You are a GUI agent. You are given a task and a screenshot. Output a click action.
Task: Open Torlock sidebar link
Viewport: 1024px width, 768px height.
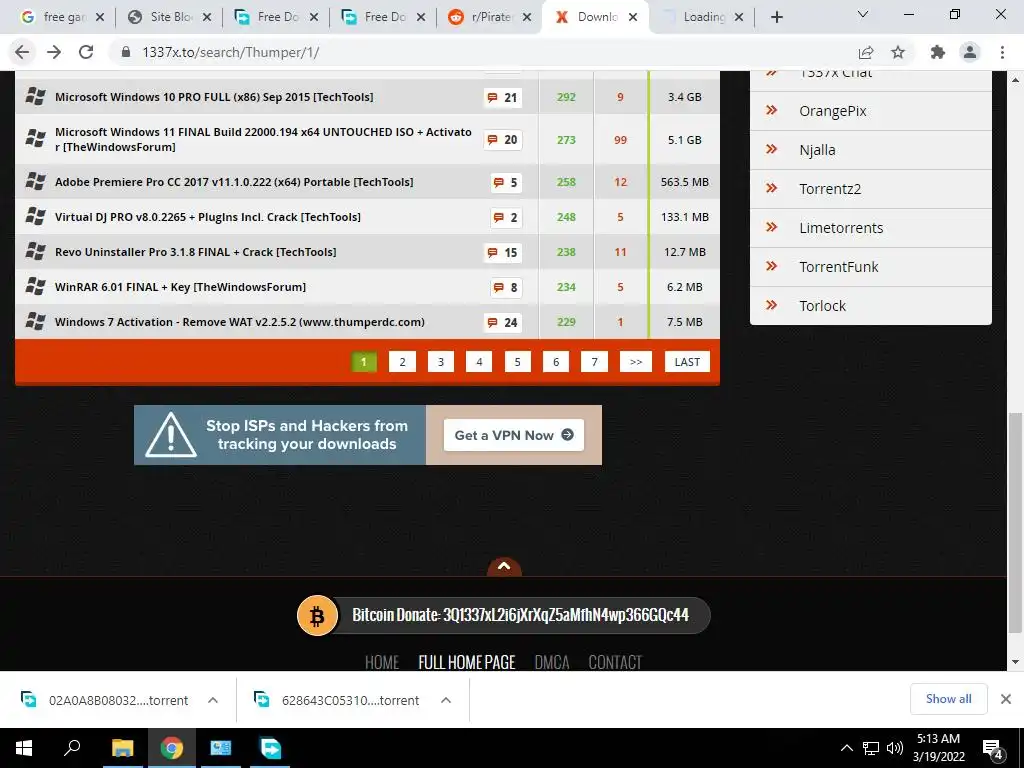tap(822, 306)
